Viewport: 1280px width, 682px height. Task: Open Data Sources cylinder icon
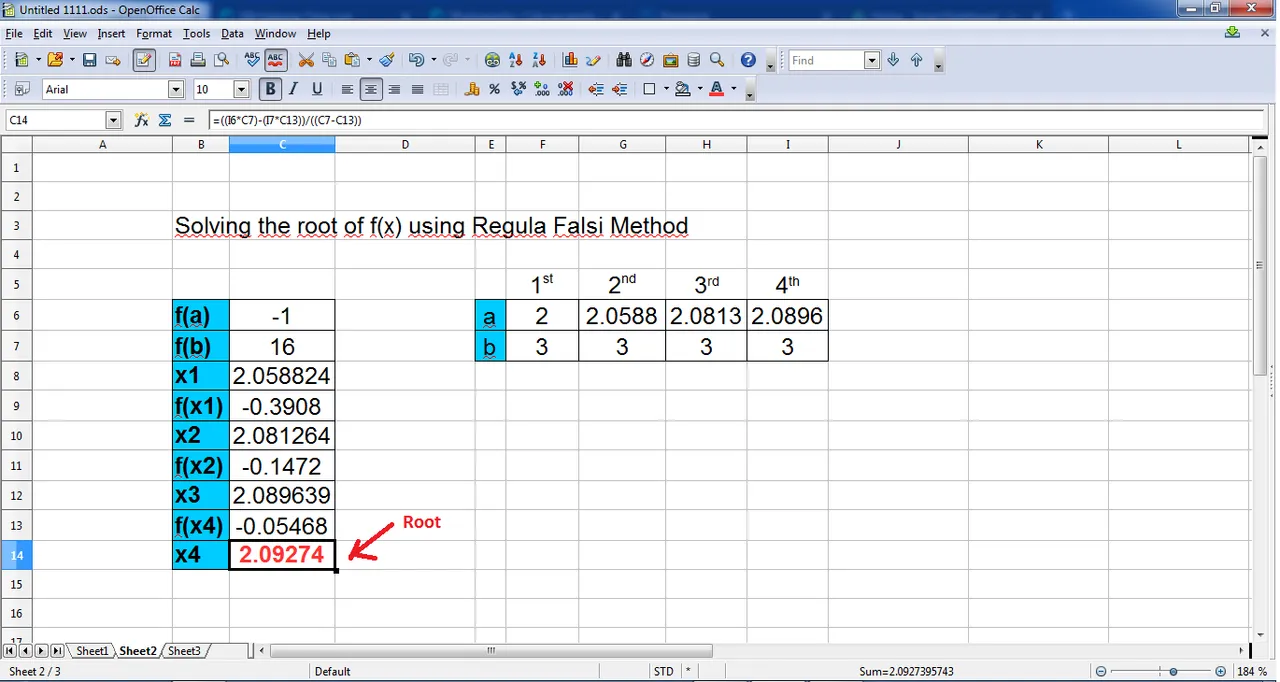(694, 61)
